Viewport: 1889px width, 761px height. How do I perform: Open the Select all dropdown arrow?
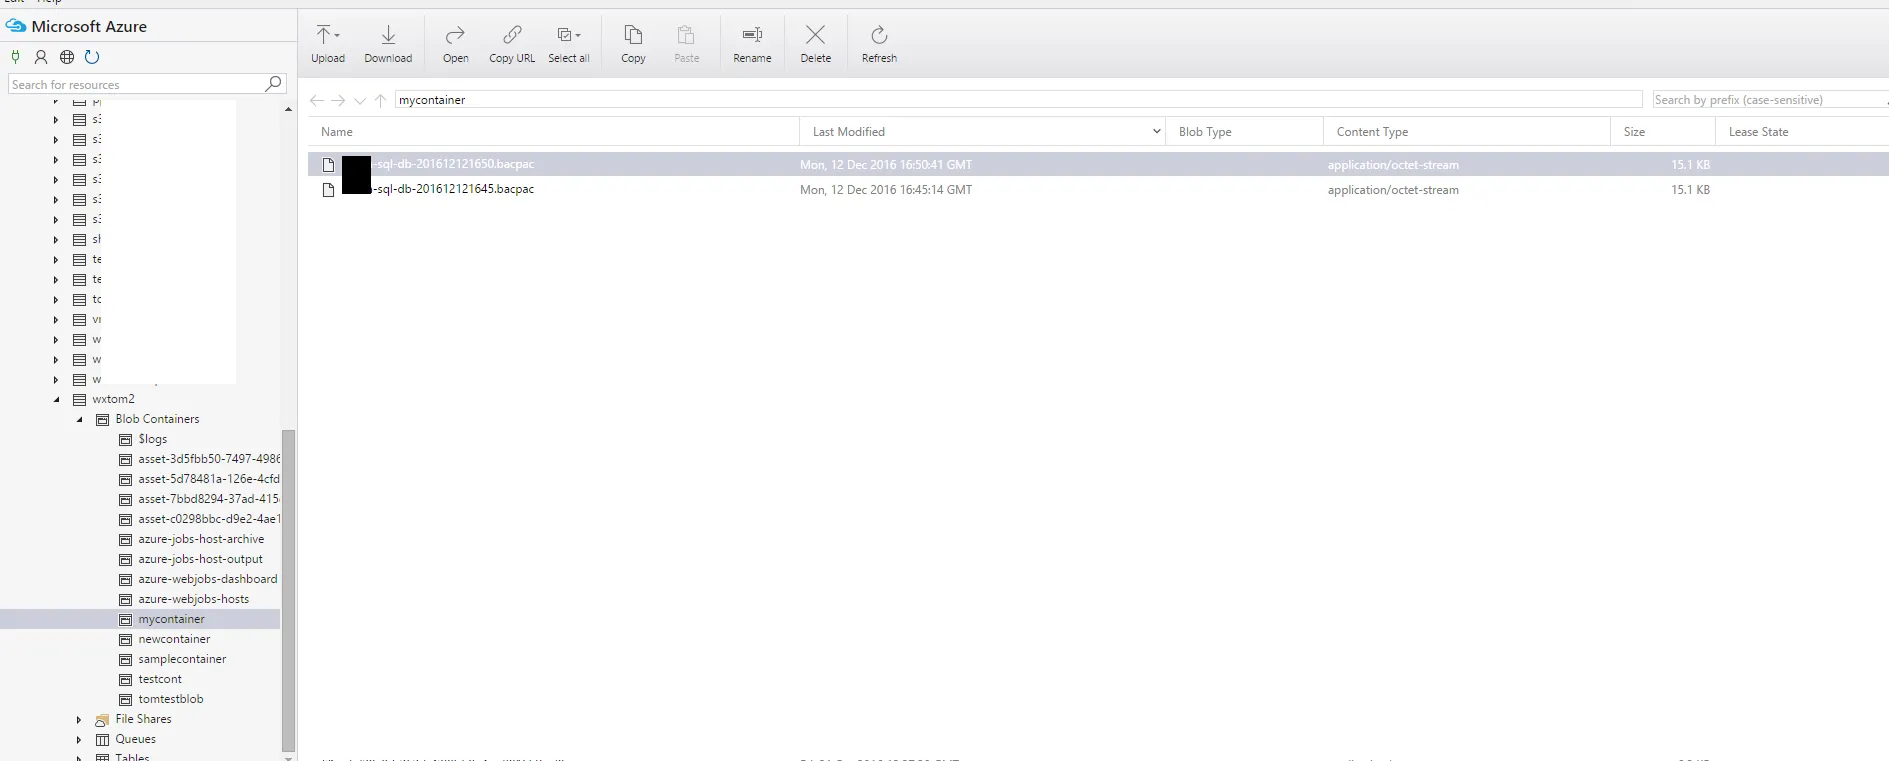[x=578, y=35]
